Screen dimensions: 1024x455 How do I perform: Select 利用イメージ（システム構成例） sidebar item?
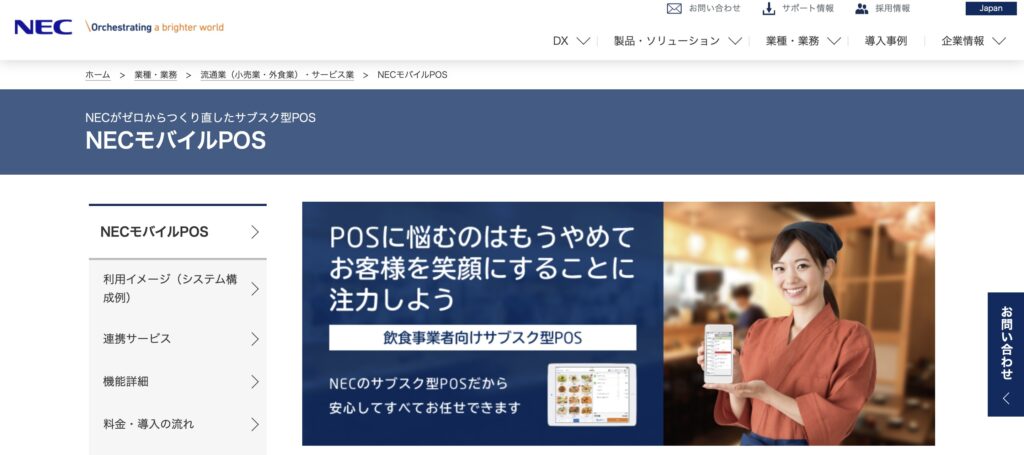[178, 289]
